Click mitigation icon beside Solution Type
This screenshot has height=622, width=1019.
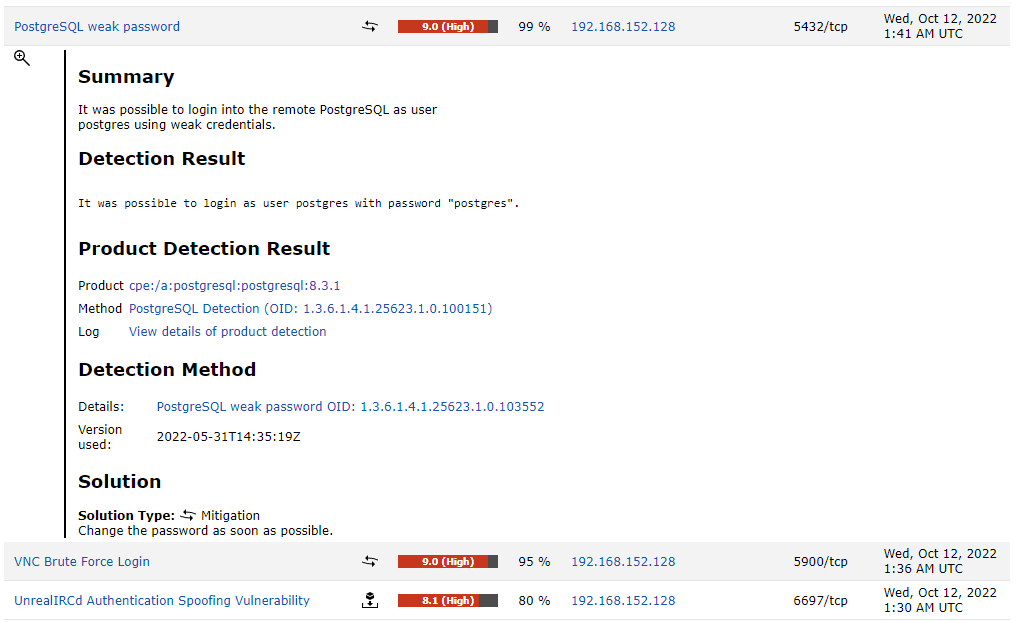pyautogui.click(x=188, y=515)
